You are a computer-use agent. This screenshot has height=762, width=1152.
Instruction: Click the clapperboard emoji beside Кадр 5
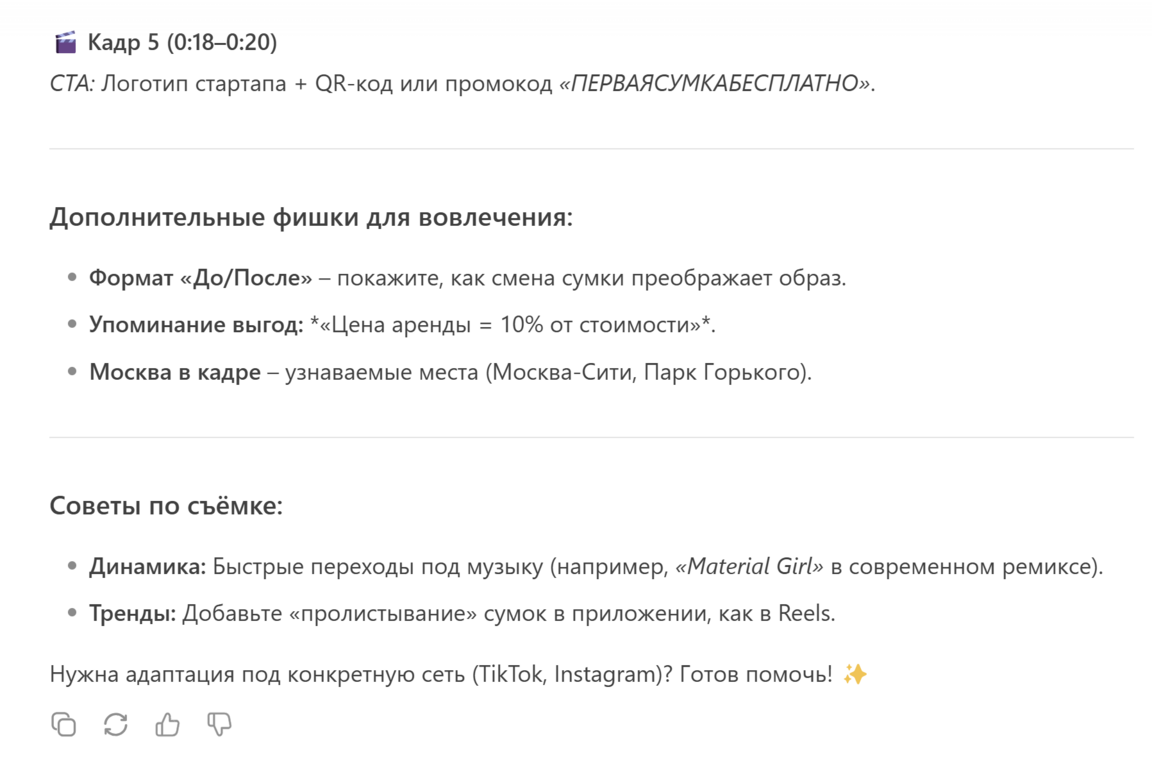[65, 42]
